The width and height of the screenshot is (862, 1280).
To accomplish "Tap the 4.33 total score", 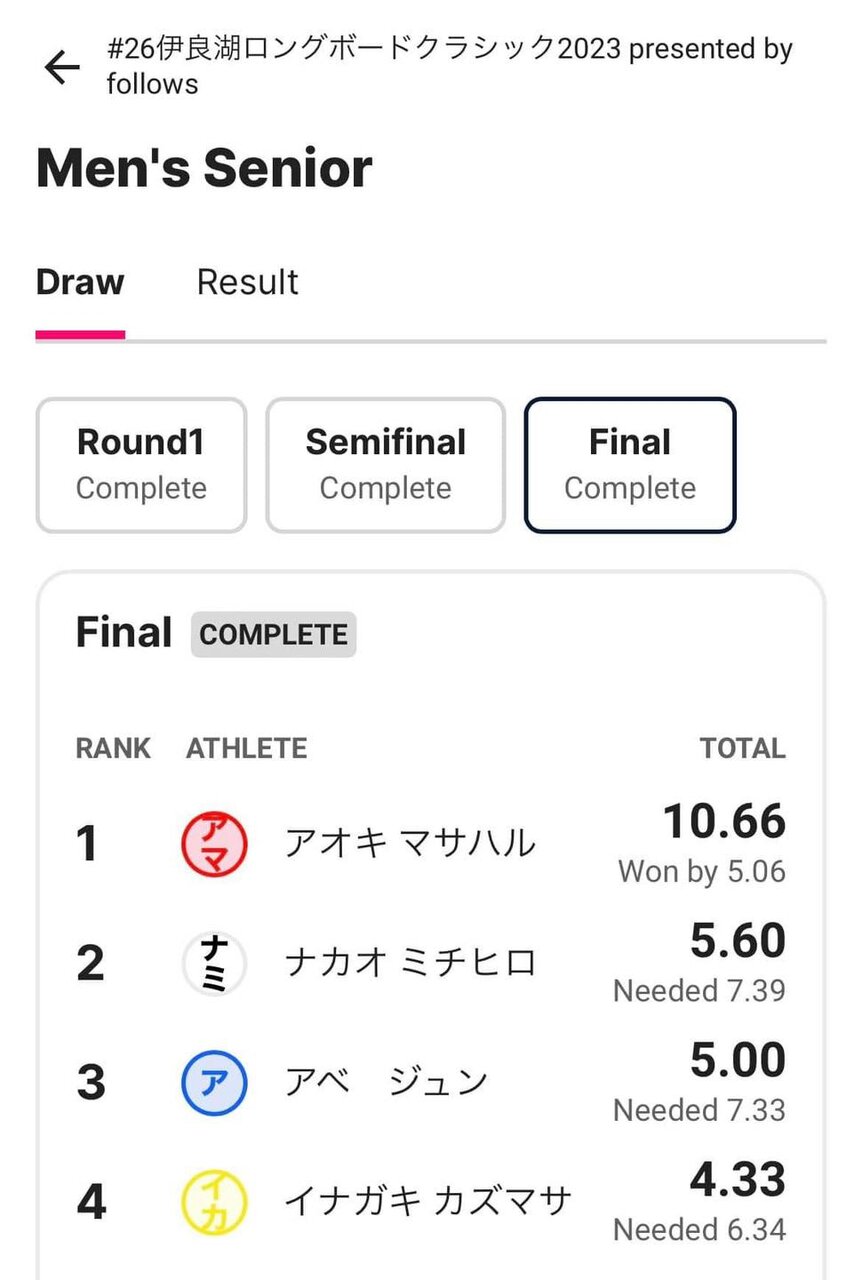I will point(738,1180).
